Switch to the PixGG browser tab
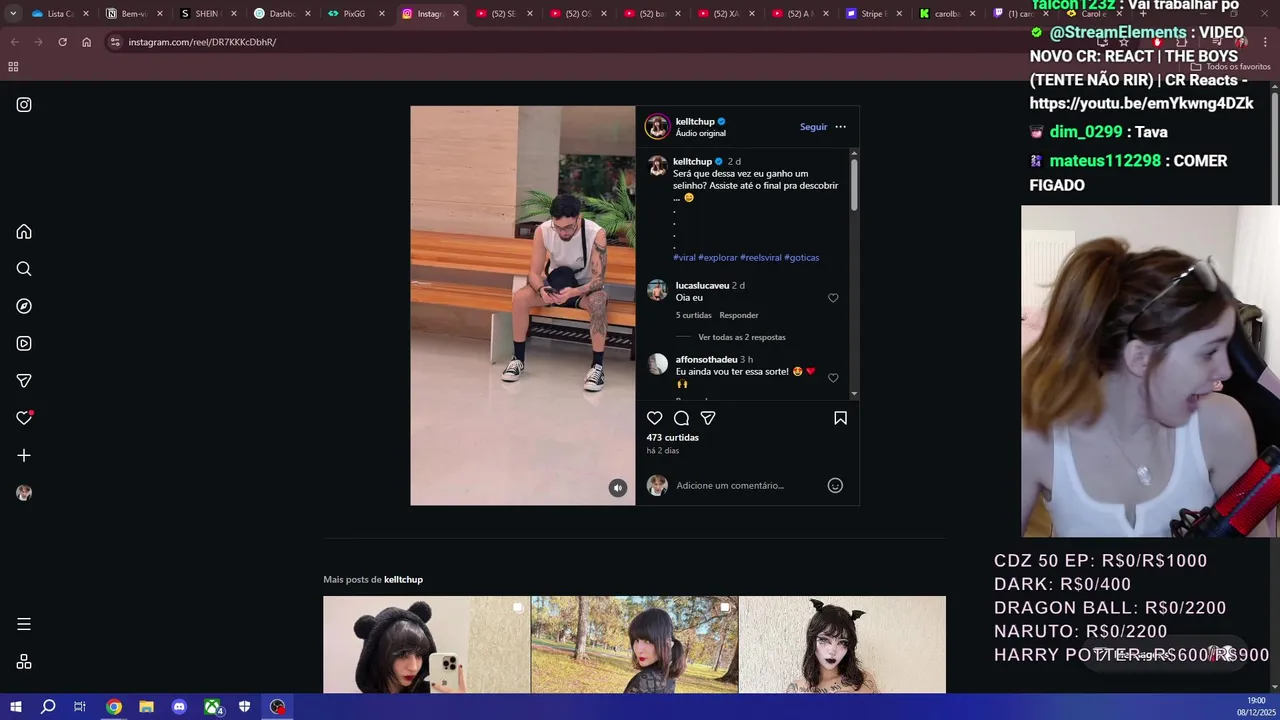The width and height of the screenshot is (1280, 720). pyautogui.click(x=356, y=14)
